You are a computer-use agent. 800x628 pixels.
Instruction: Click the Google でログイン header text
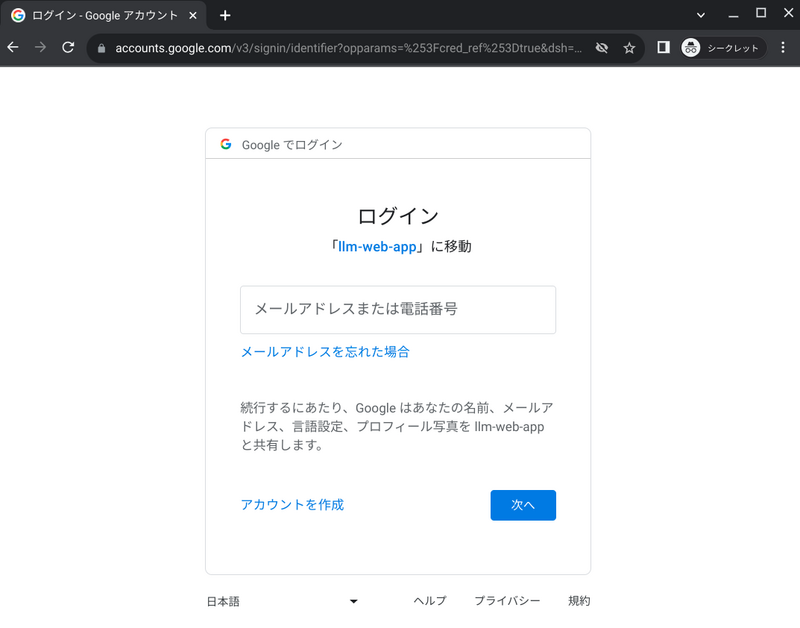(x=292, y=145)
